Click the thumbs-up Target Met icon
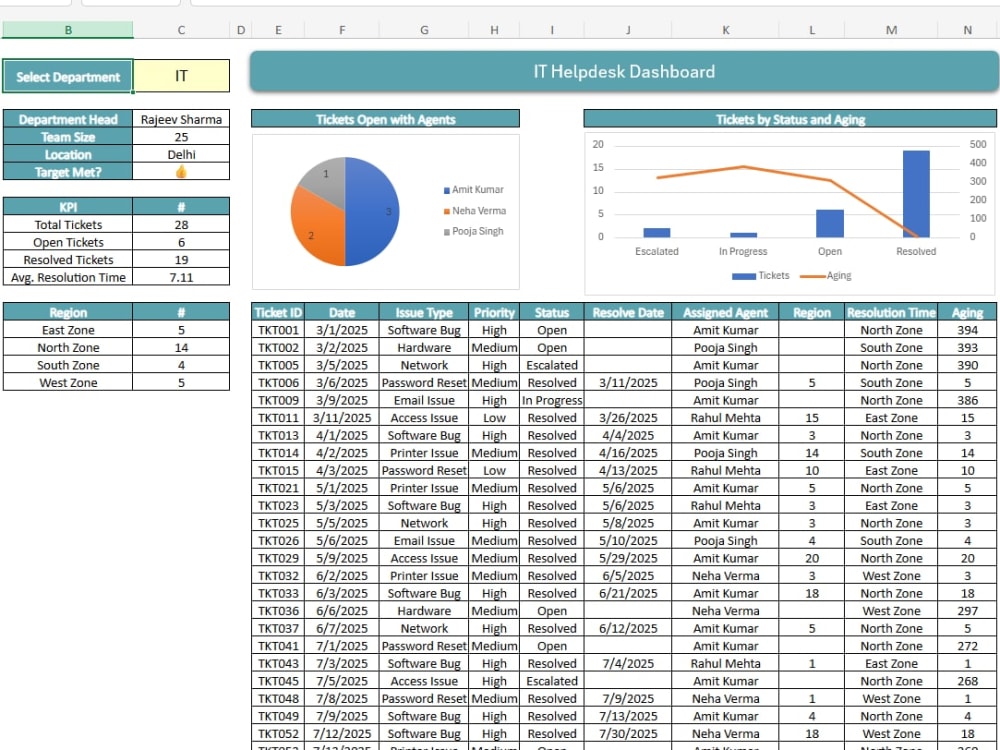The height and width of the screenshot is (750, 1000). click(x=181, y=172)
